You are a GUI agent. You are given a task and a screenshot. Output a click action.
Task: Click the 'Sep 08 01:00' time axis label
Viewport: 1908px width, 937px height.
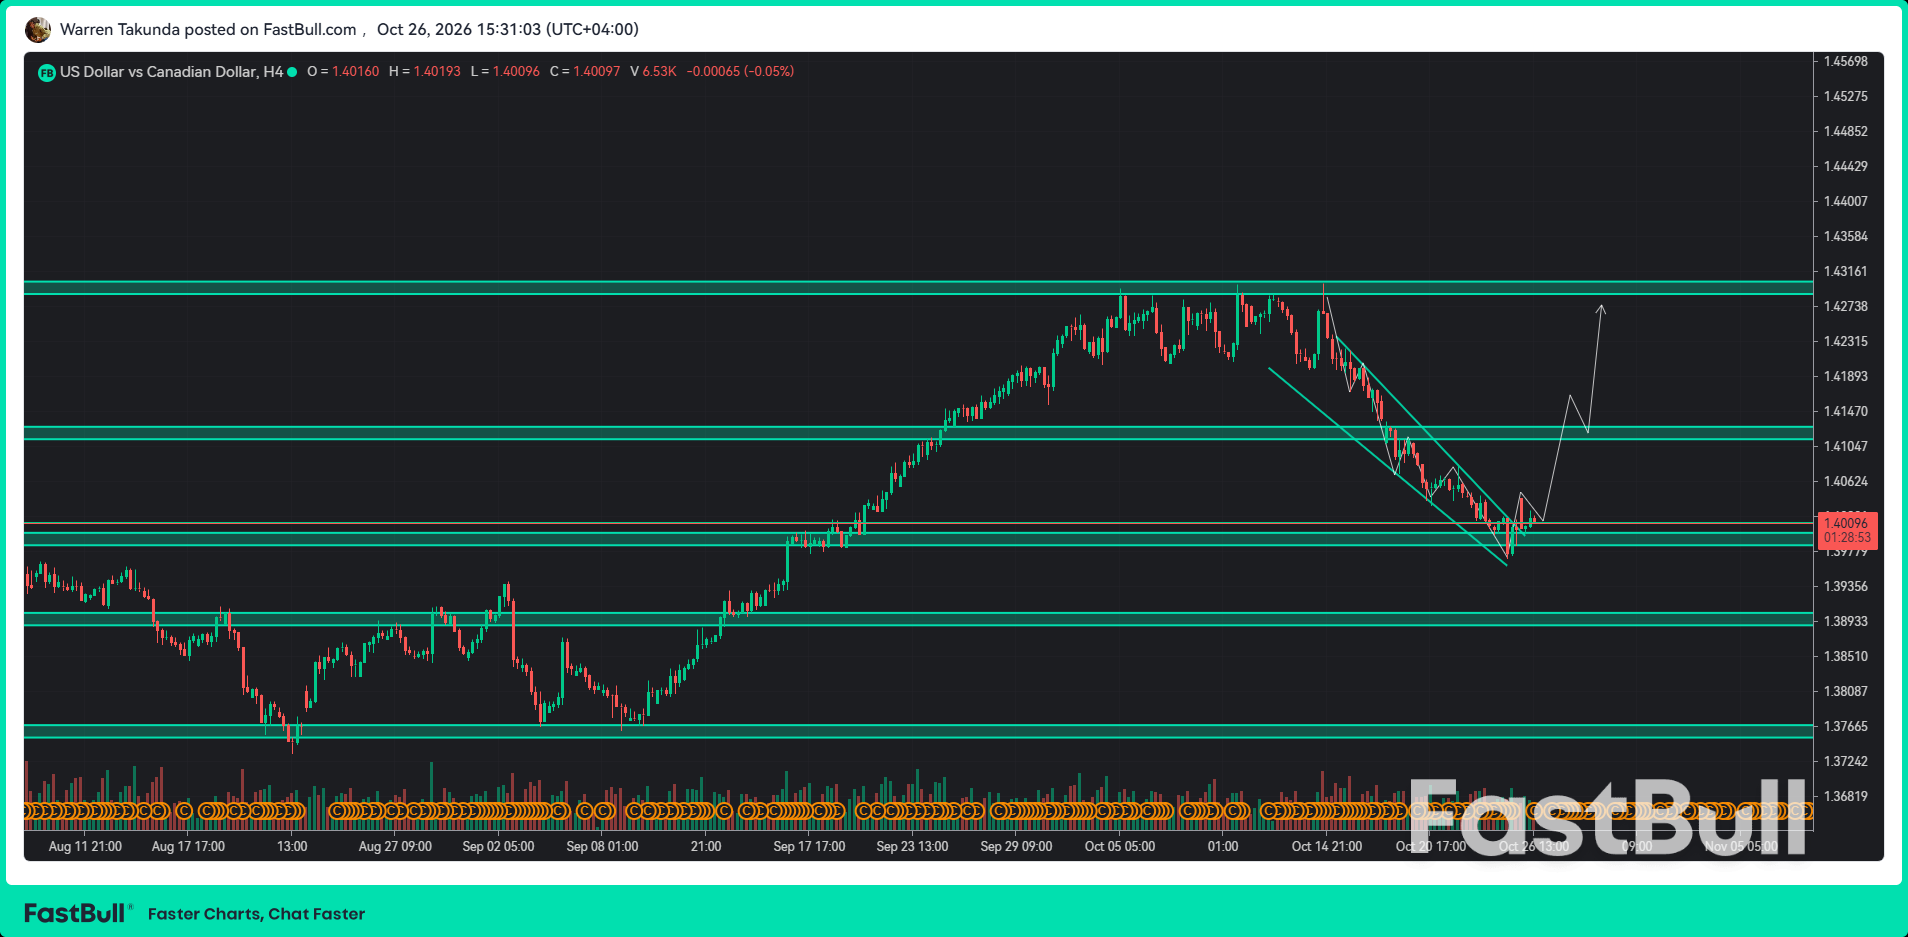pos(602,847)
